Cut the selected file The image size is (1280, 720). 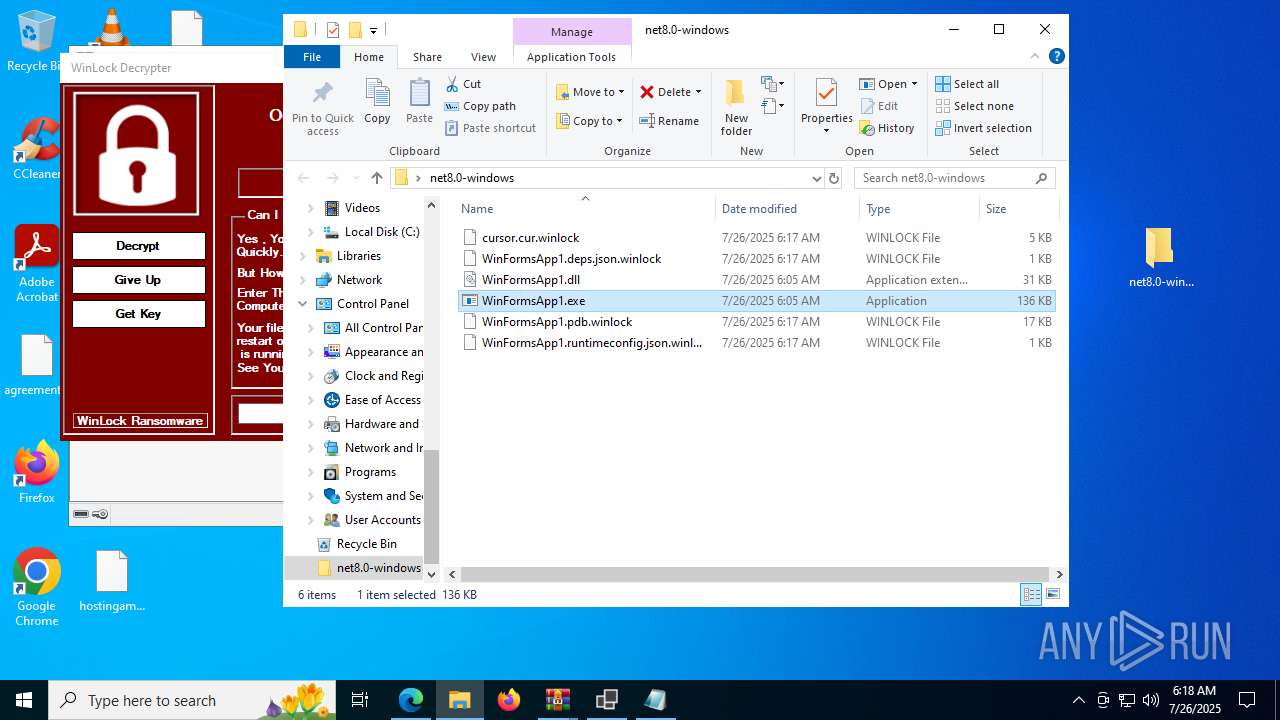click(x=463, y=84)
